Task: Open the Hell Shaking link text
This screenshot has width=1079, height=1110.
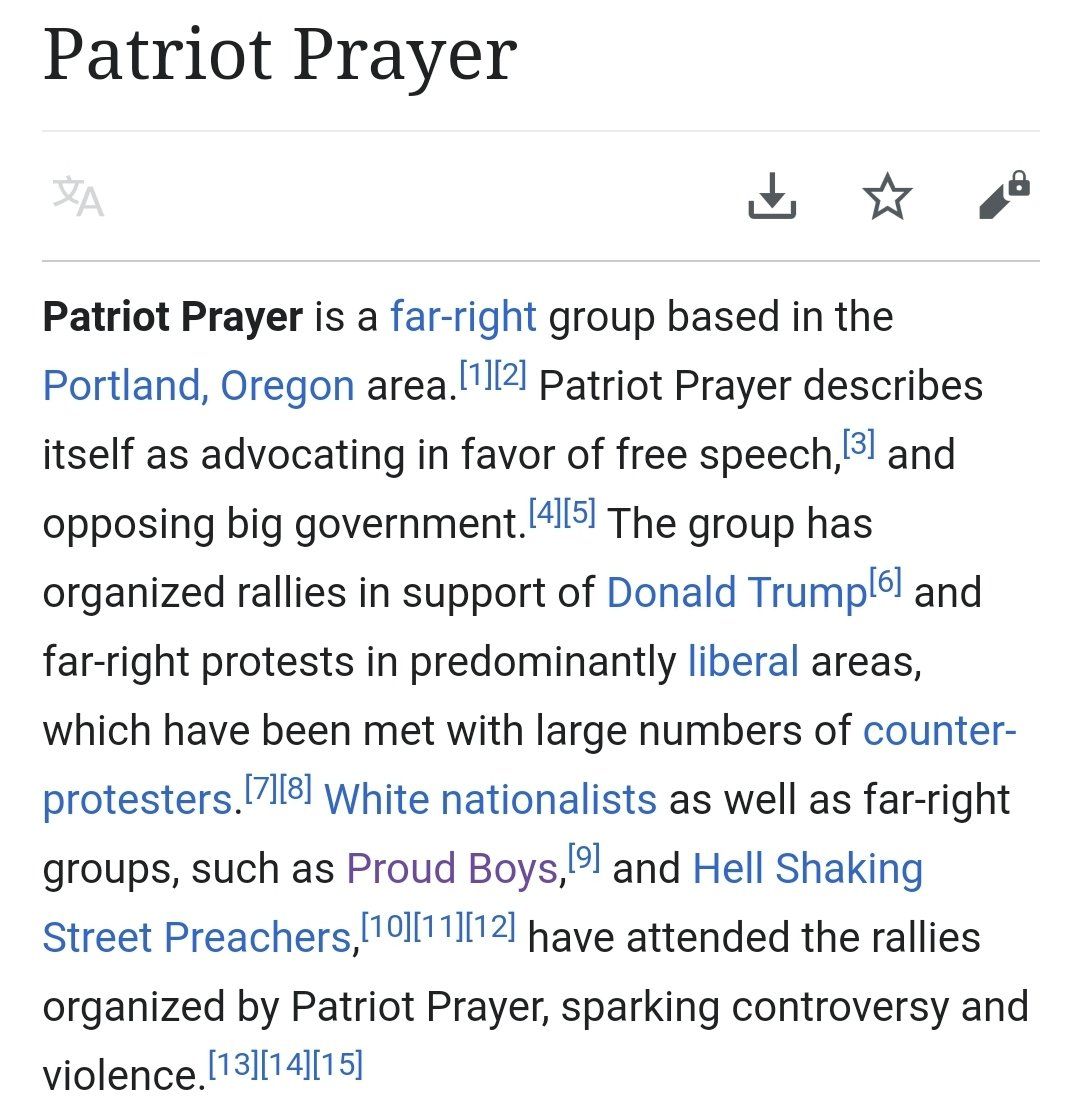Action: (x=807, y=869)
